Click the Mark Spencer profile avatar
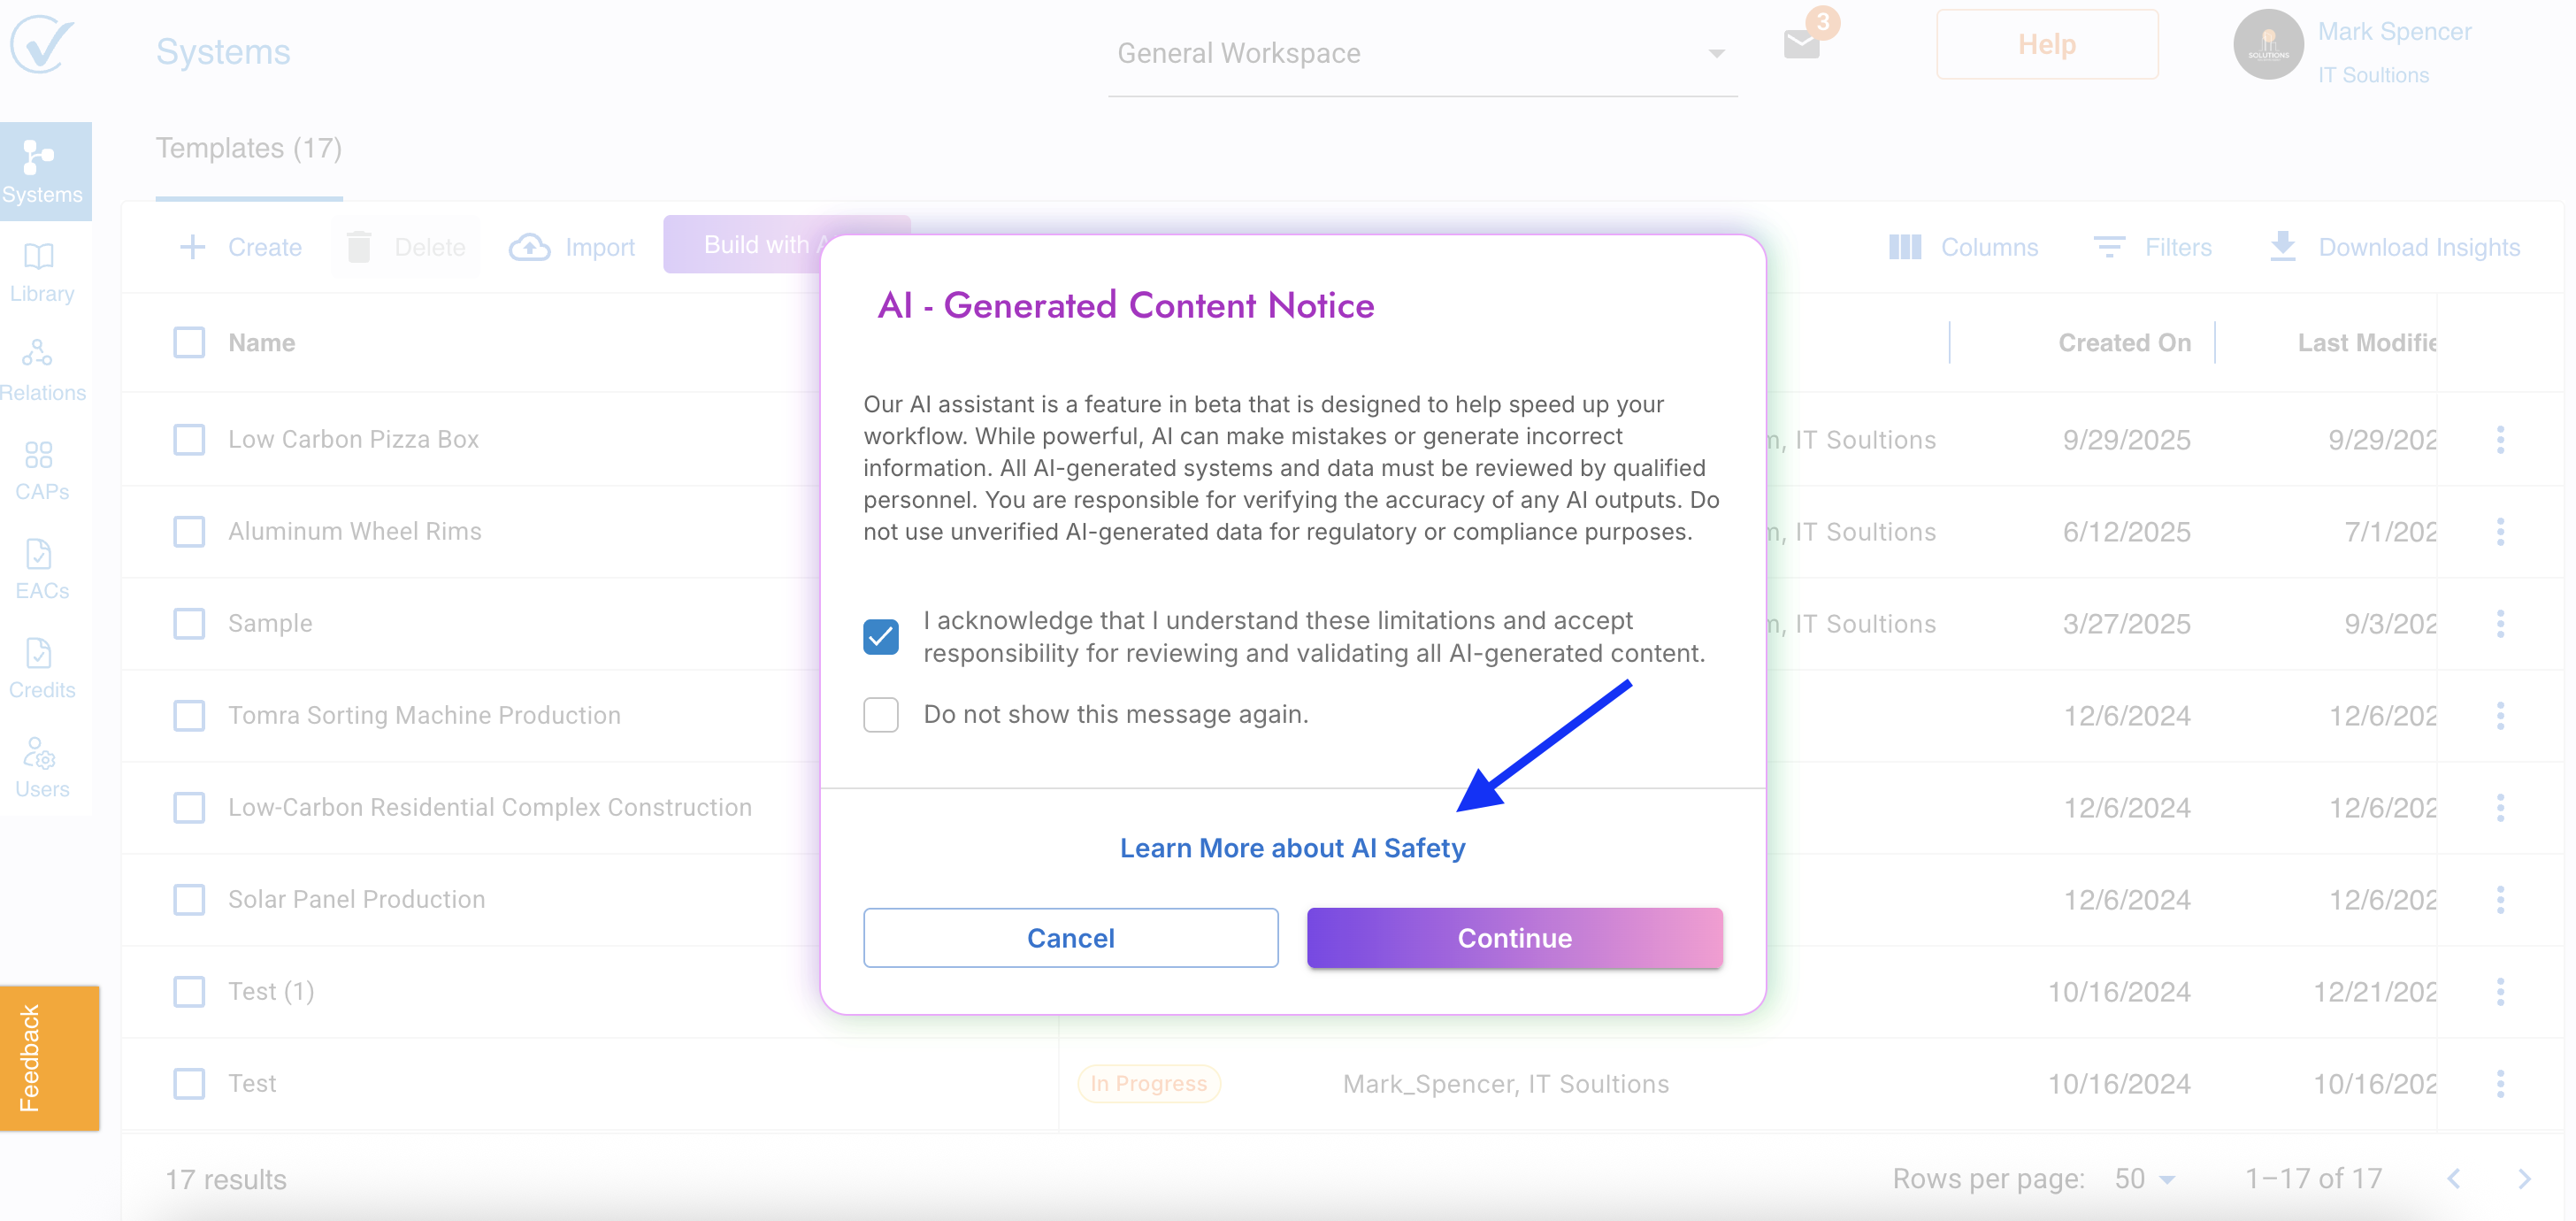The width and height of the screenshot is (2576, 1221). [2268, 44]
